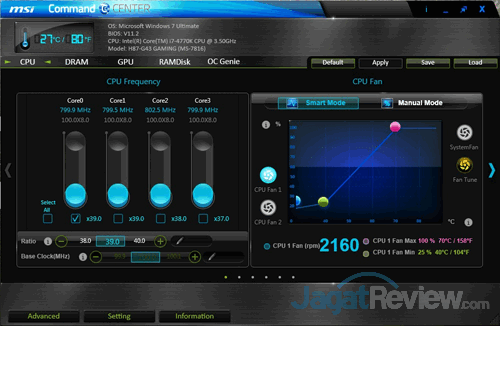
Task: Tick the Select All checkbox
Action: (48, 219)
